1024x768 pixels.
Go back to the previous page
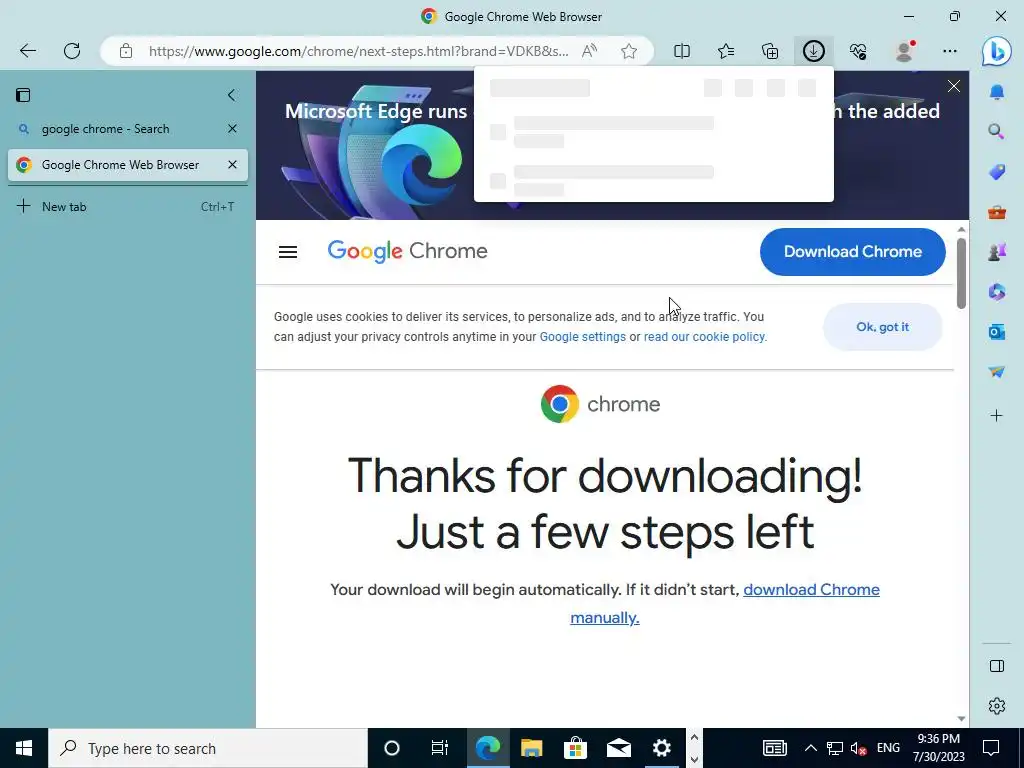tap(27, 51)
